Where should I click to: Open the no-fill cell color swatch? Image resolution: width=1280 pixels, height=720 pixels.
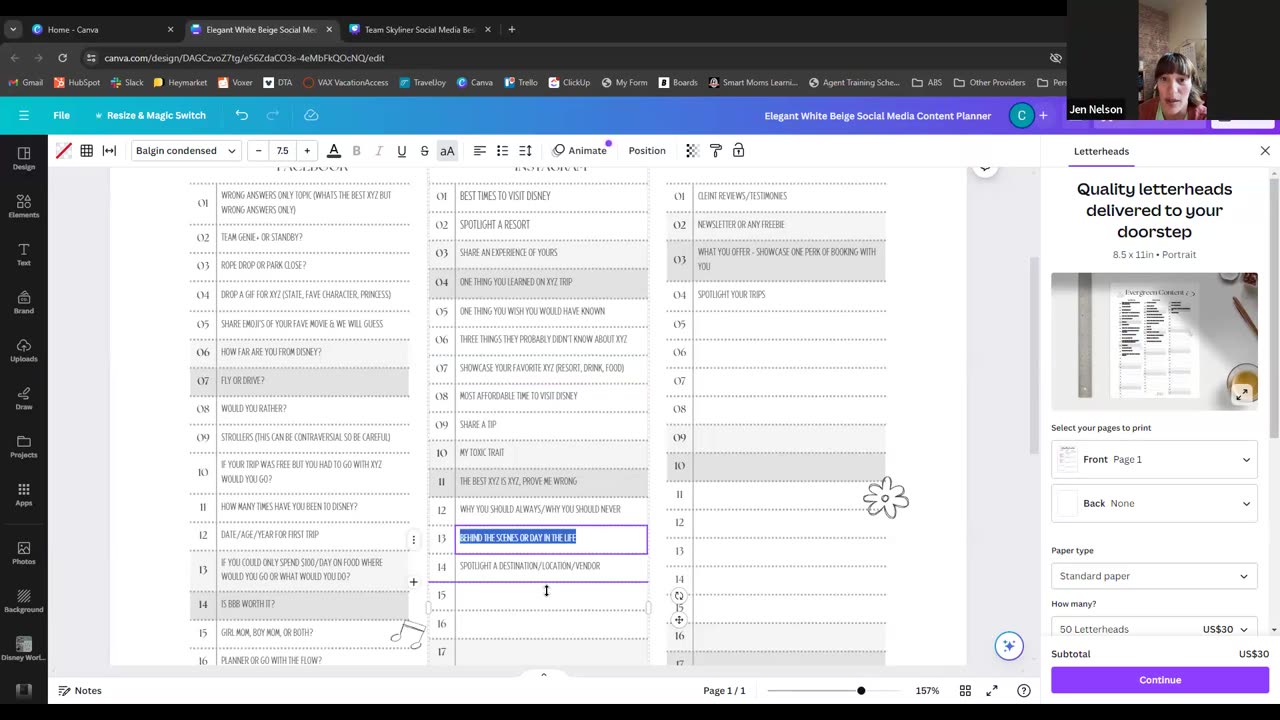pos(64,150)
